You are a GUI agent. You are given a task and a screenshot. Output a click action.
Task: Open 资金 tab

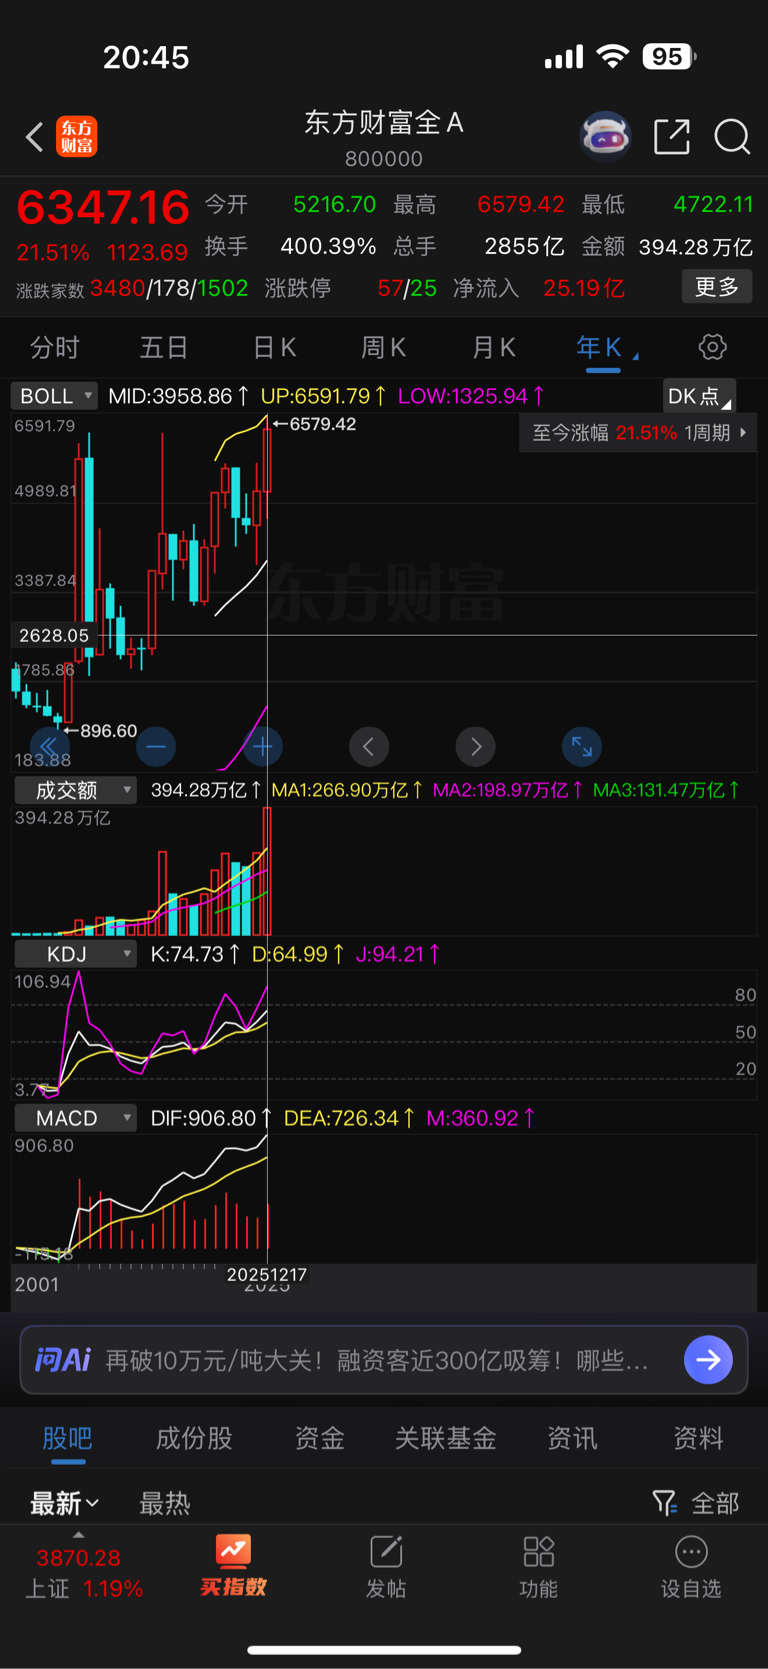[x=320, y=1438]
